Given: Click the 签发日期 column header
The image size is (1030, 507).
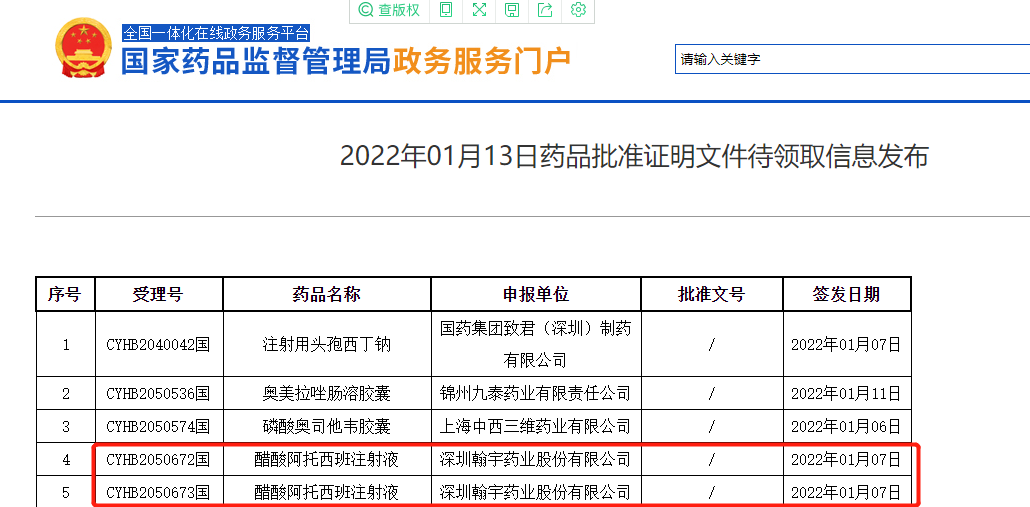Looking at the screenshot, I should [846, 294].
